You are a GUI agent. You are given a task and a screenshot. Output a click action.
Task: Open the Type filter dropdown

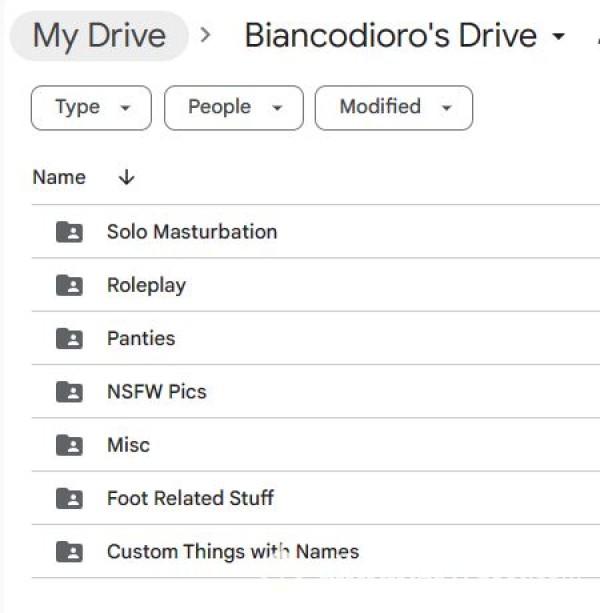point(91,107)
